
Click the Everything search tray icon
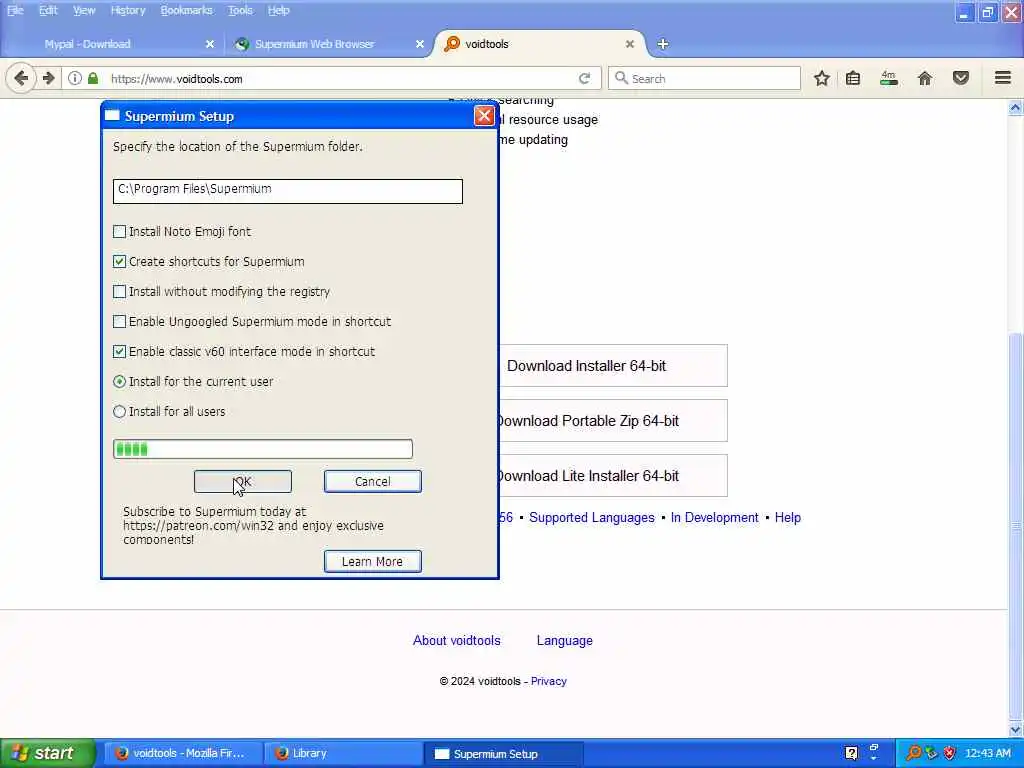pos(914,753)
